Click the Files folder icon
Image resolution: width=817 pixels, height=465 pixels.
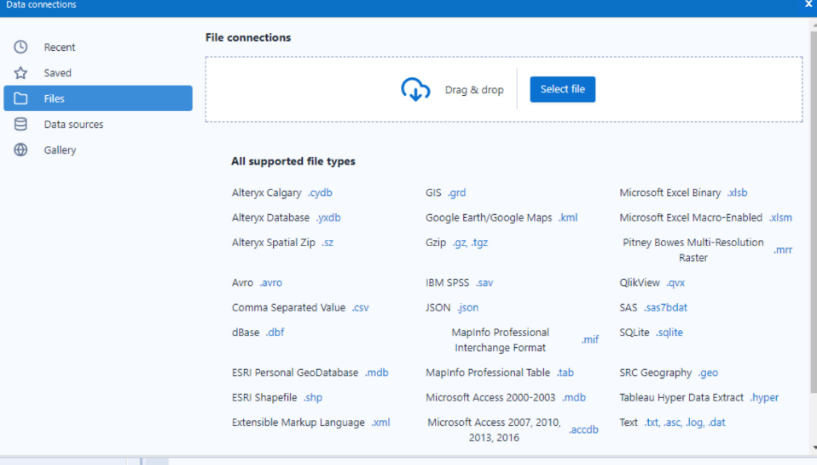[20, 99]
